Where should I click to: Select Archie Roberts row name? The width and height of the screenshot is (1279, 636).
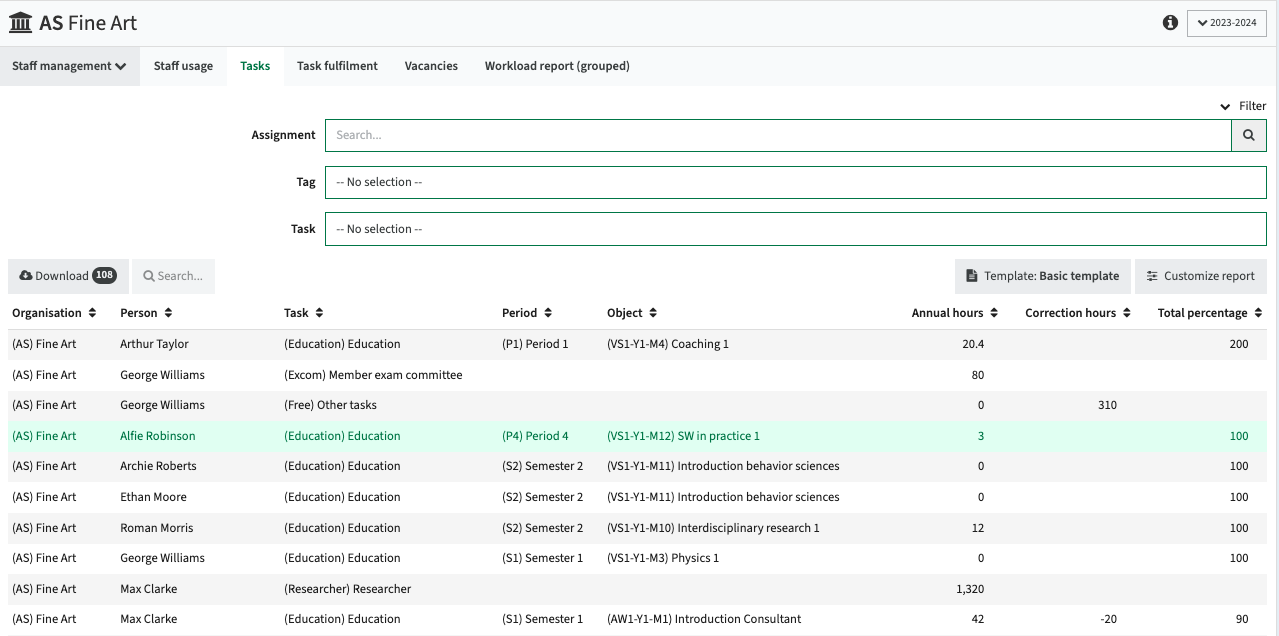(x=158, y=466)
